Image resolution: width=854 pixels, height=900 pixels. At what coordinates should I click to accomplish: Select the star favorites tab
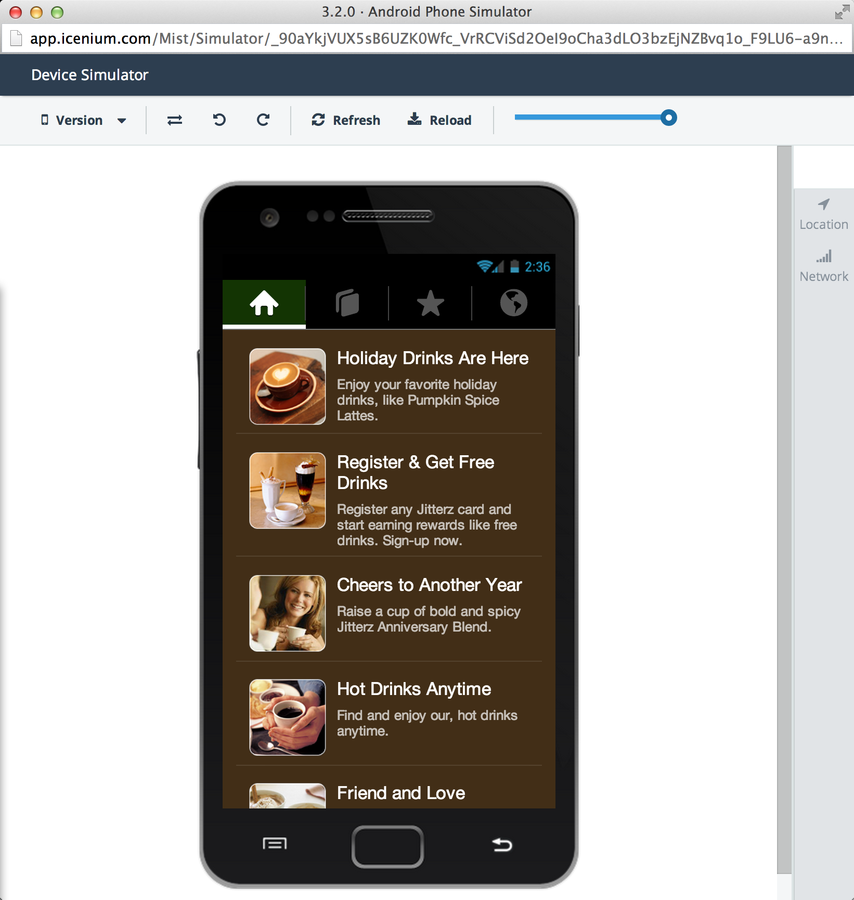430,304
